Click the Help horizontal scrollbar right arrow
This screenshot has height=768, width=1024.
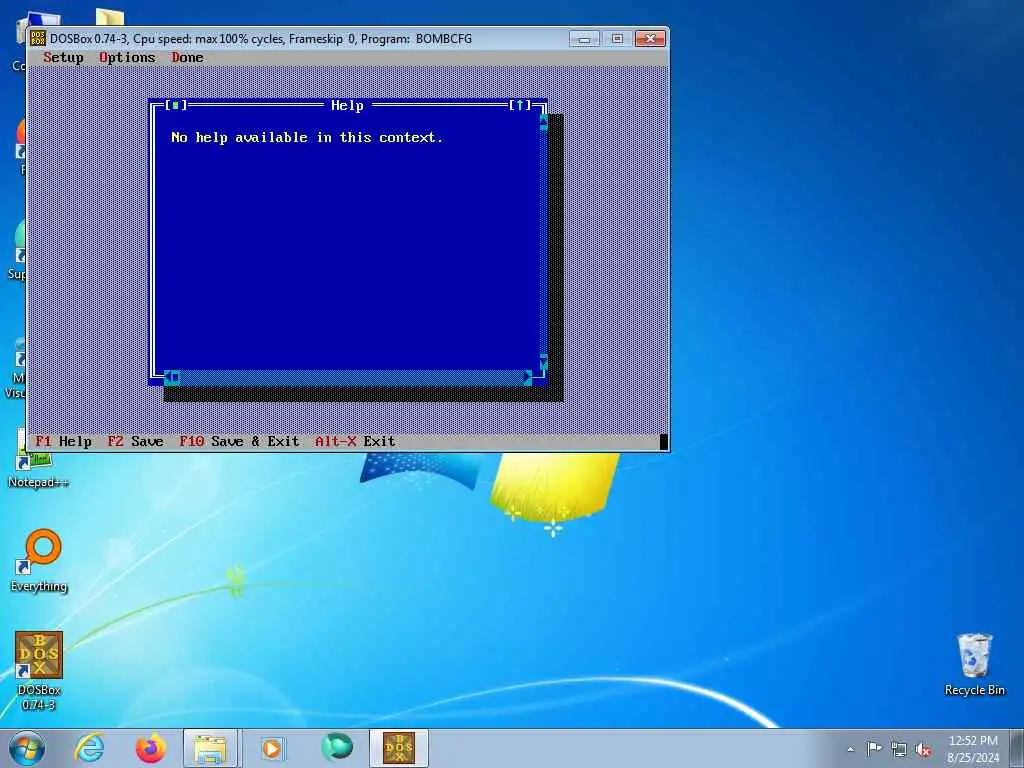click(528, 377)
